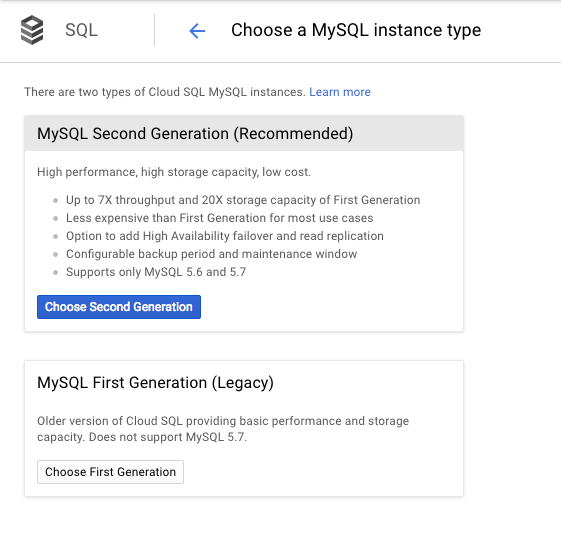Click the bullet dot before Supports only MySQL
Viewport: 561px width, 533px height.
55,272
